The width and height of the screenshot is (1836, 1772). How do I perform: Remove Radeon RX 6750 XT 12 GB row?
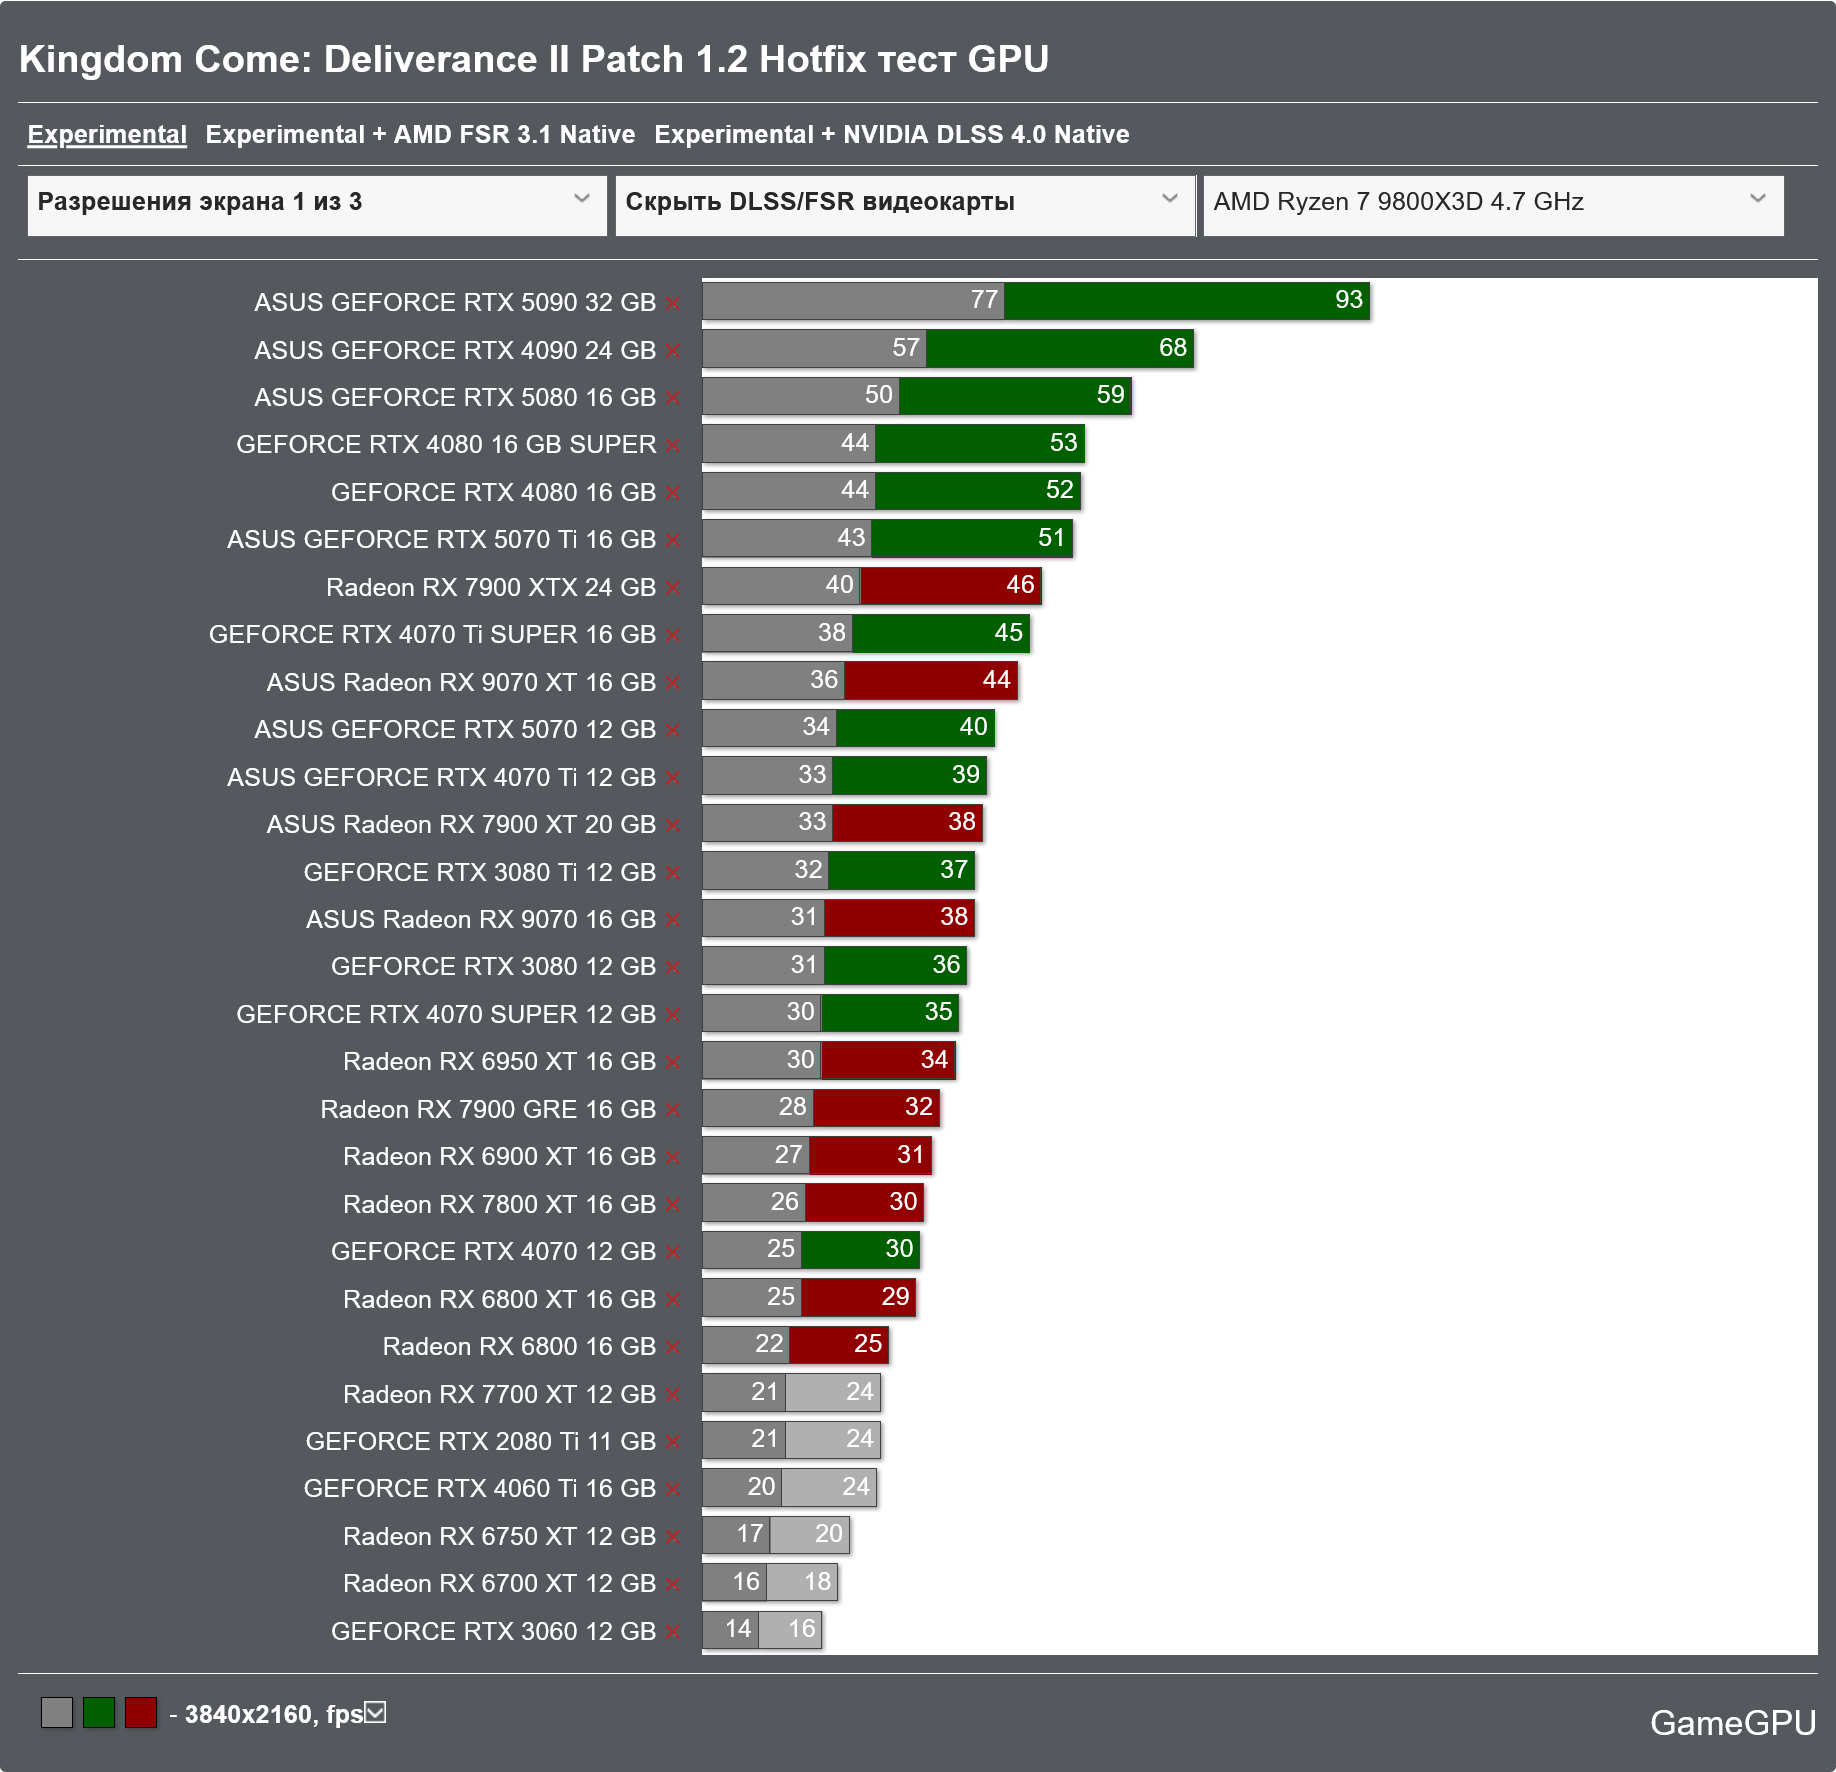point(673,1537)
